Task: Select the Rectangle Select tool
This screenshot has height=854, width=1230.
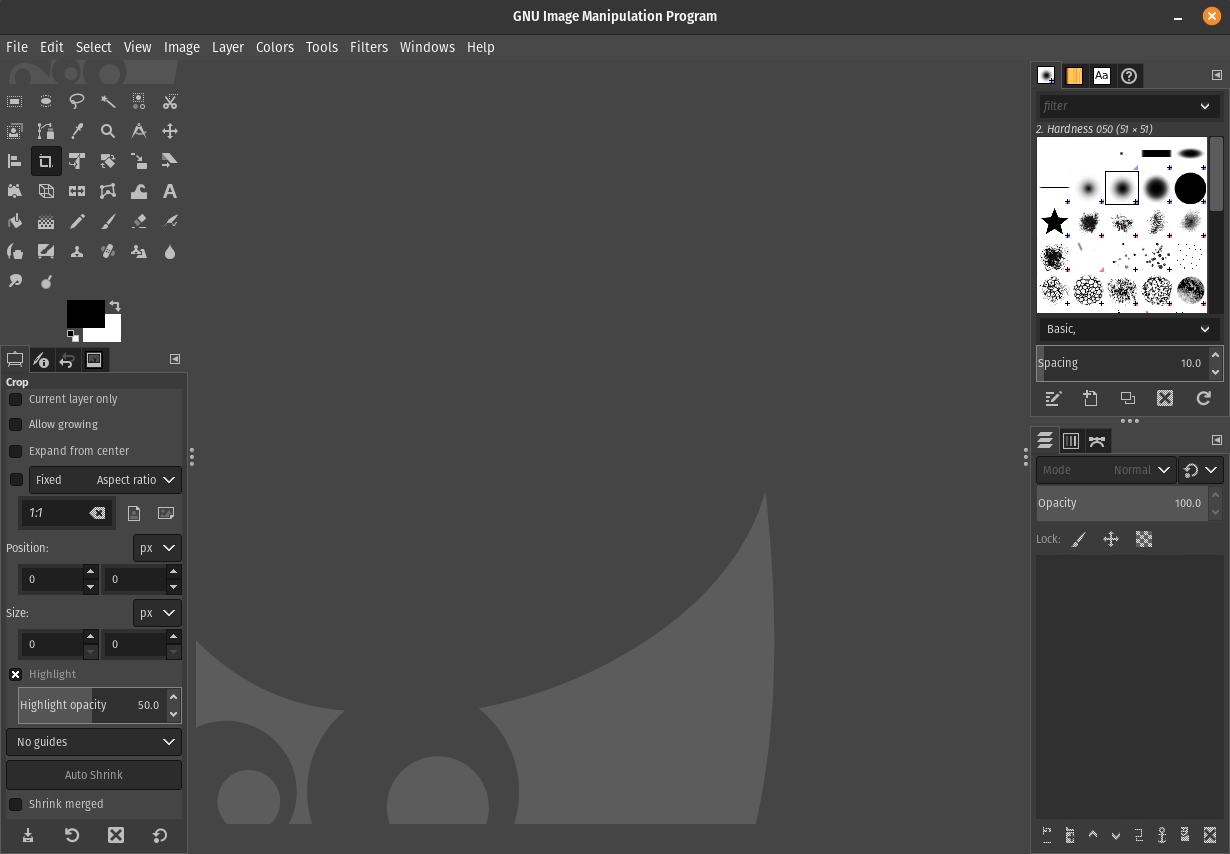Action: (x=15, y=101)
